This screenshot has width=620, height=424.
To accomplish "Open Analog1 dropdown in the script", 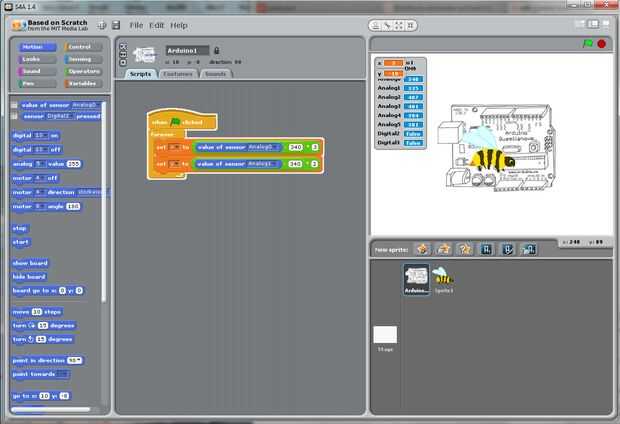I will [264, 164].
